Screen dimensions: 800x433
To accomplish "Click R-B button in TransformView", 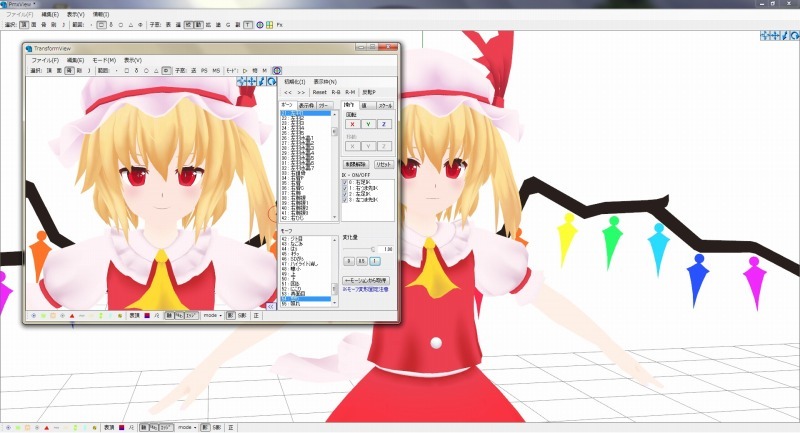I will (336, 92).
